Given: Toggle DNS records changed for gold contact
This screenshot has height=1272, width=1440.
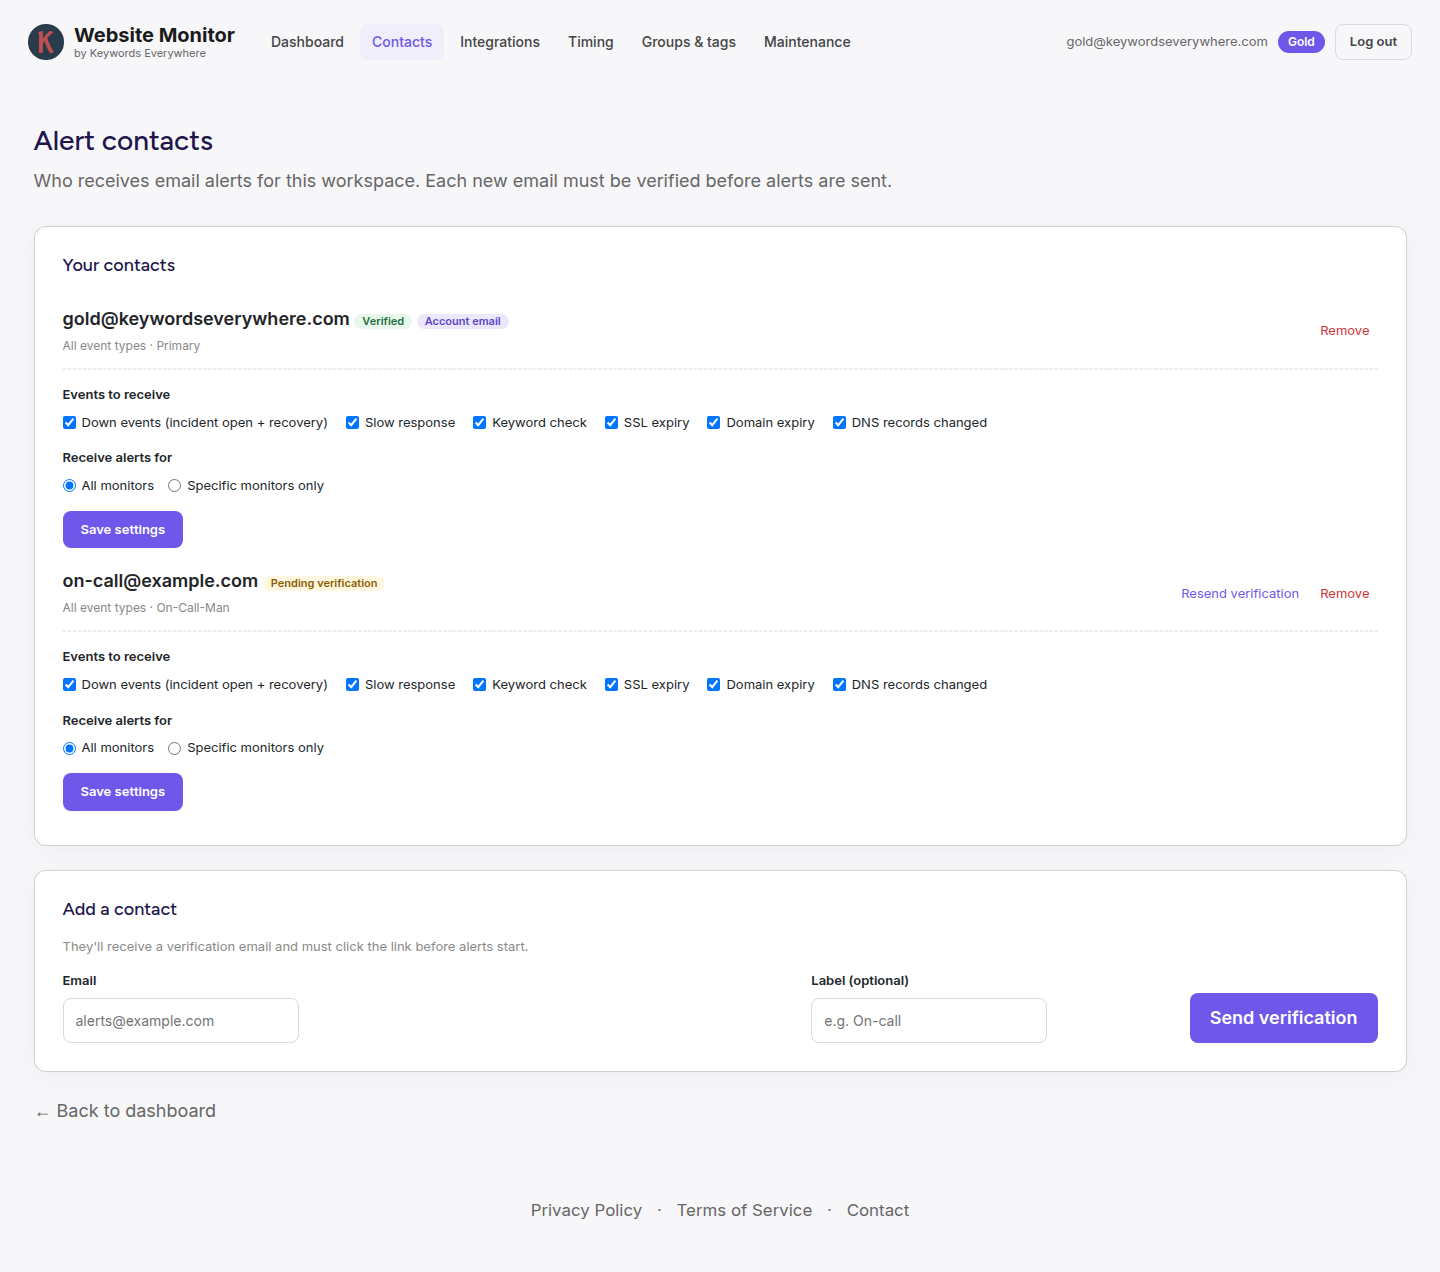Looking at the screenshot, I should tap(840, 423).
